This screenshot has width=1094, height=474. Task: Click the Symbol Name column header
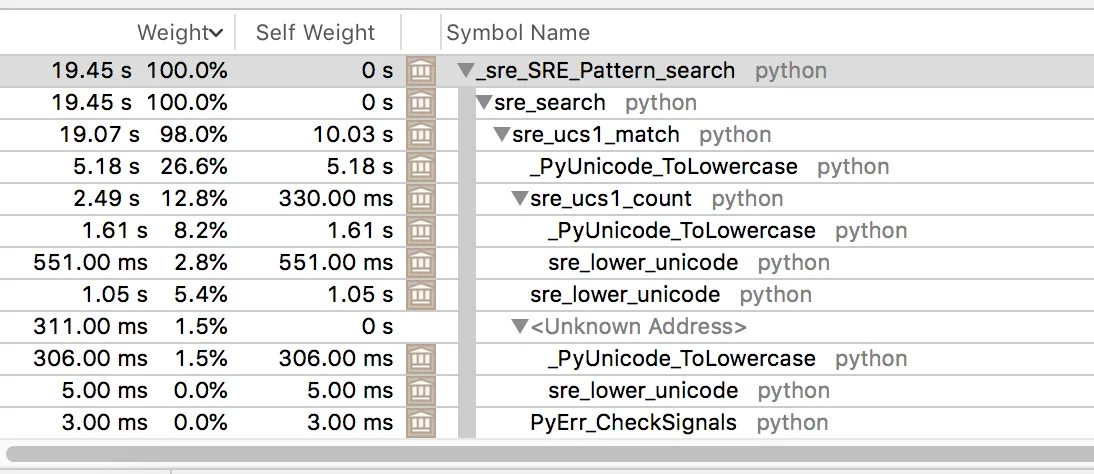click(x=518, y=33)
